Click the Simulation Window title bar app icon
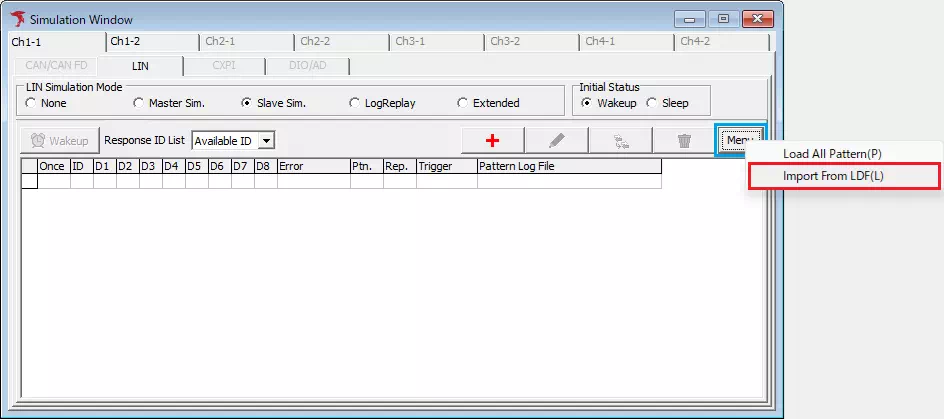Screen dimensions: 944x419 coord(17,20)
